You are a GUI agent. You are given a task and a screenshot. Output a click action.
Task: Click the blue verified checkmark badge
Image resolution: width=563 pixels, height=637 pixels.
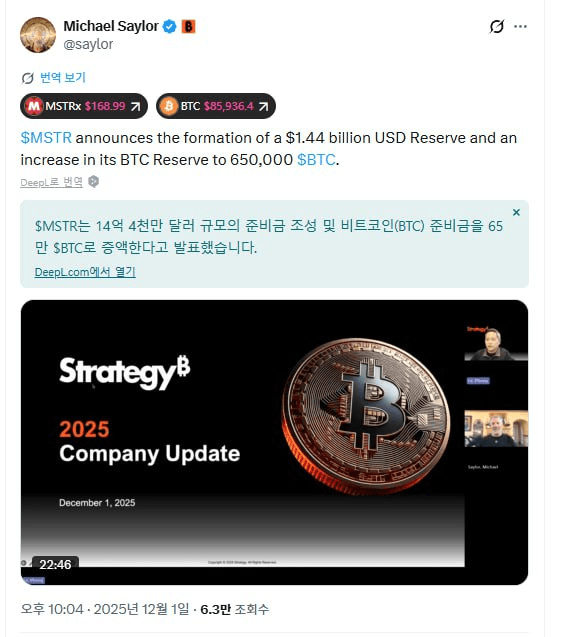169,26
